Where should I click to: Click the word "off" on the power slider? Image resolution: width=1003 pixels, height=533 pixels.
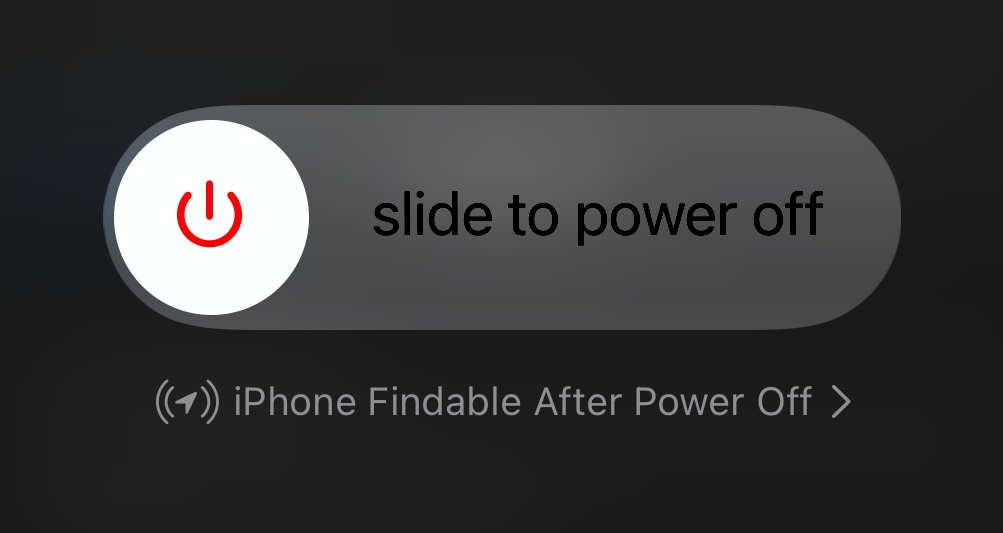[x=787, y=214]
